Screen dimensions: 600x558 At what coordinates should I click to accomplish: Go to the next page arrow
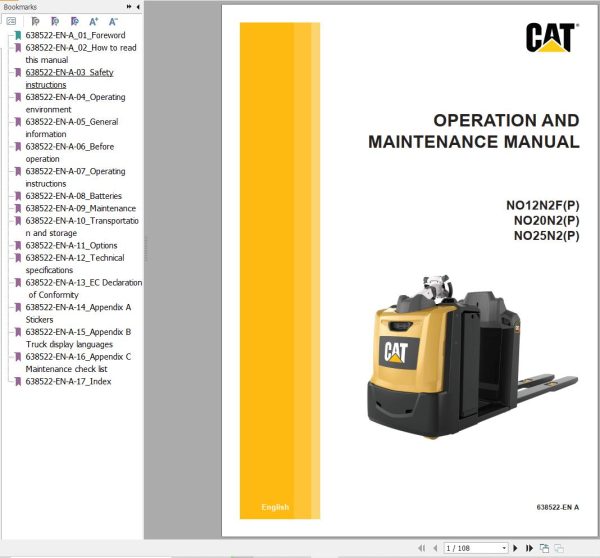[x=515, y=548]
